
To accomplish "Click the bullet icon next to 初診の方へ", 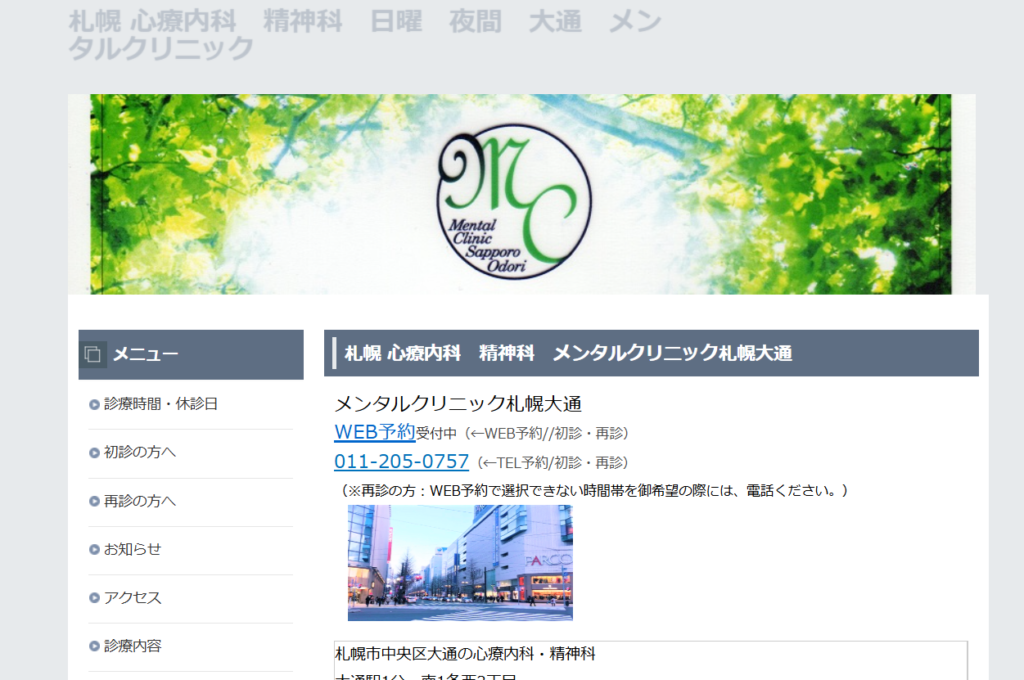I will (x=94, y=453).
